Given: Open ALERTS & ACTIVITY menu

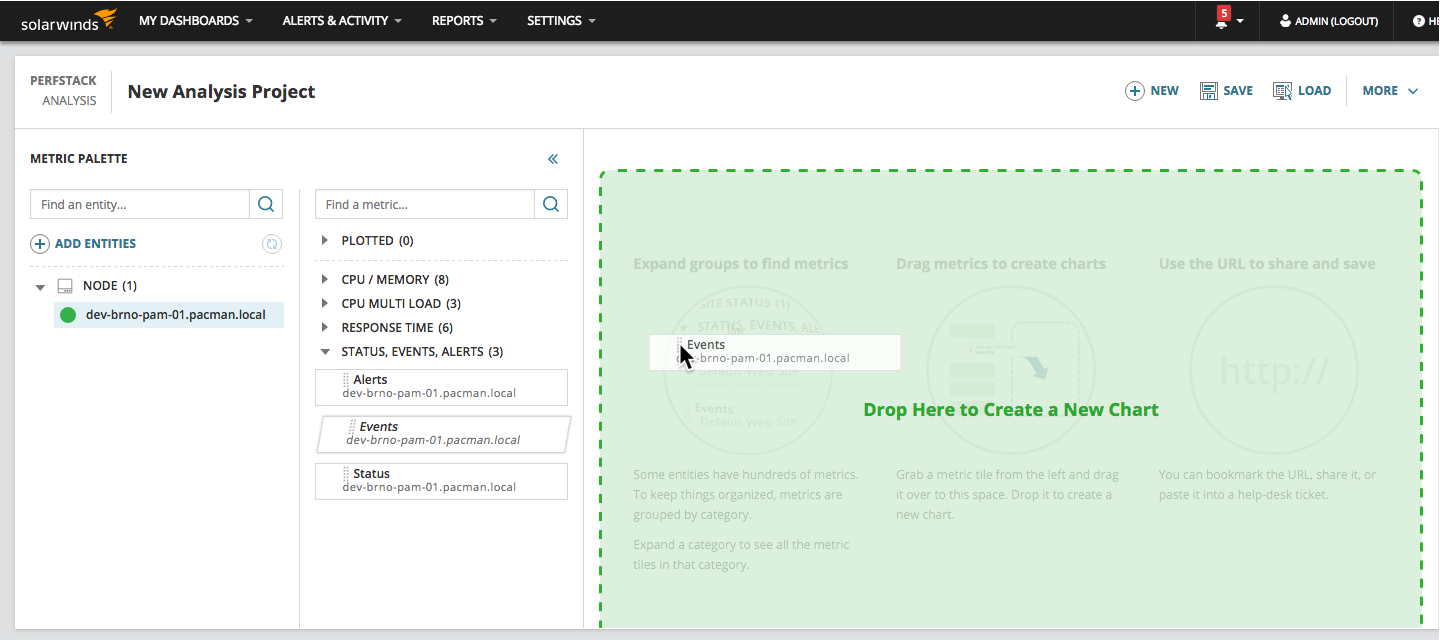Looking at the screenshot, I should click(342, 20).
